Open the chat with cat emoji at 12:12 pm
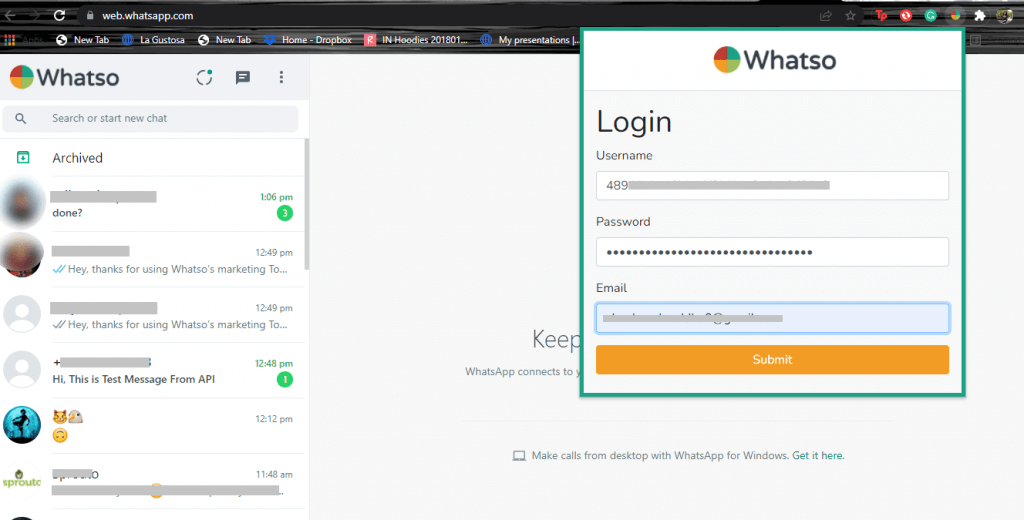The image size is (1024, 520). tap(153, 426)
